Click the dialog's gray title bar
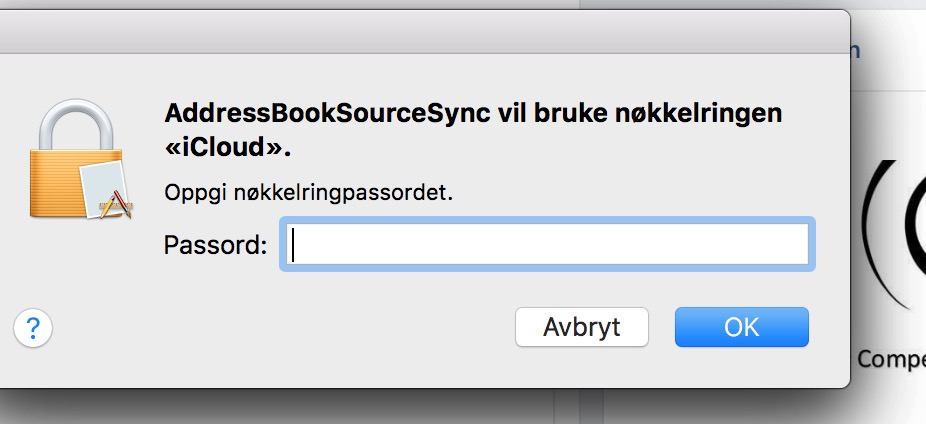This screenshot has width=926, height=424. click(422, 32)
